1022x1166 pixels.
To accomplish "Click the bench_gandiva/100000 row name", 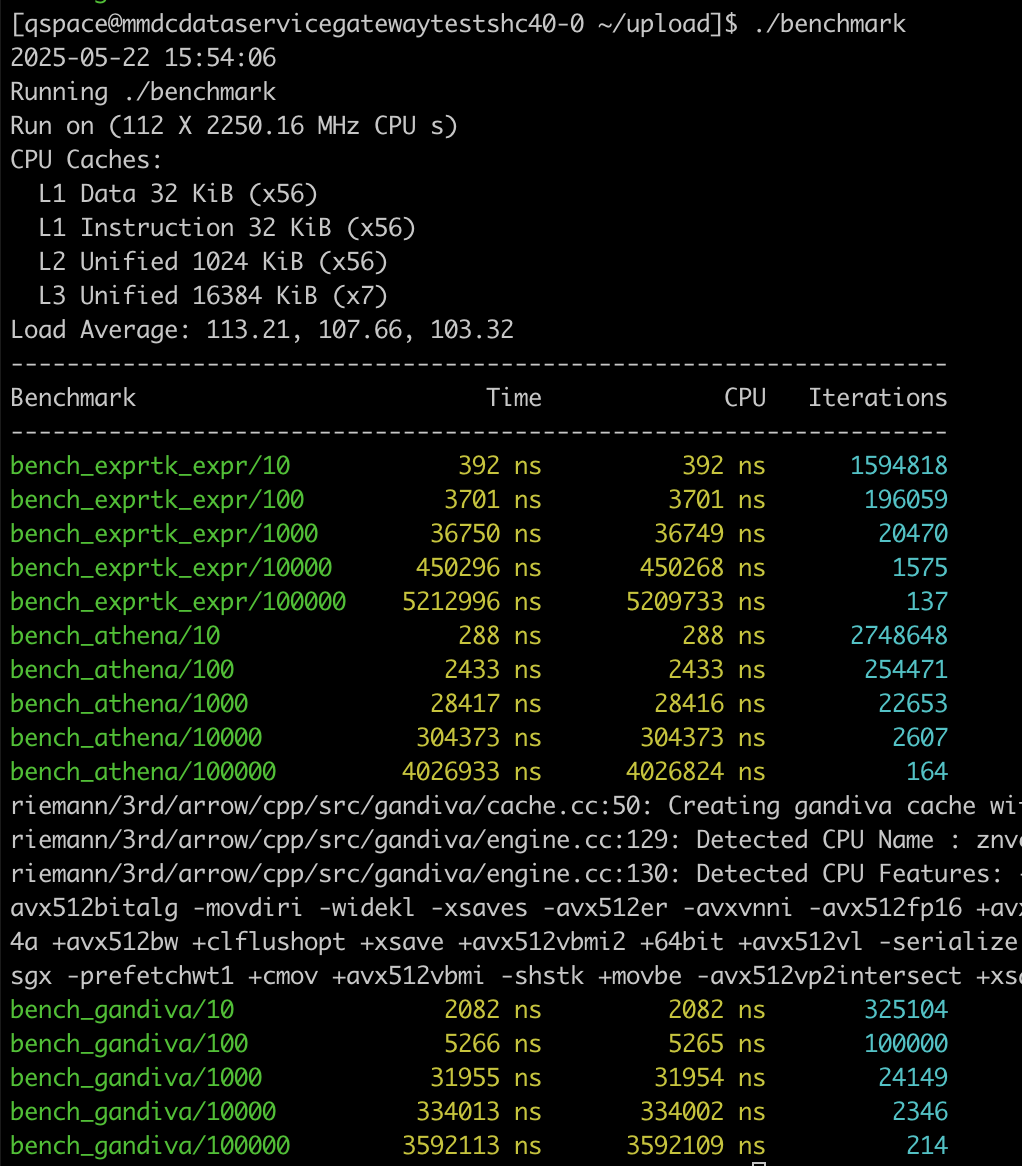I will click(x=150, y=1146).
